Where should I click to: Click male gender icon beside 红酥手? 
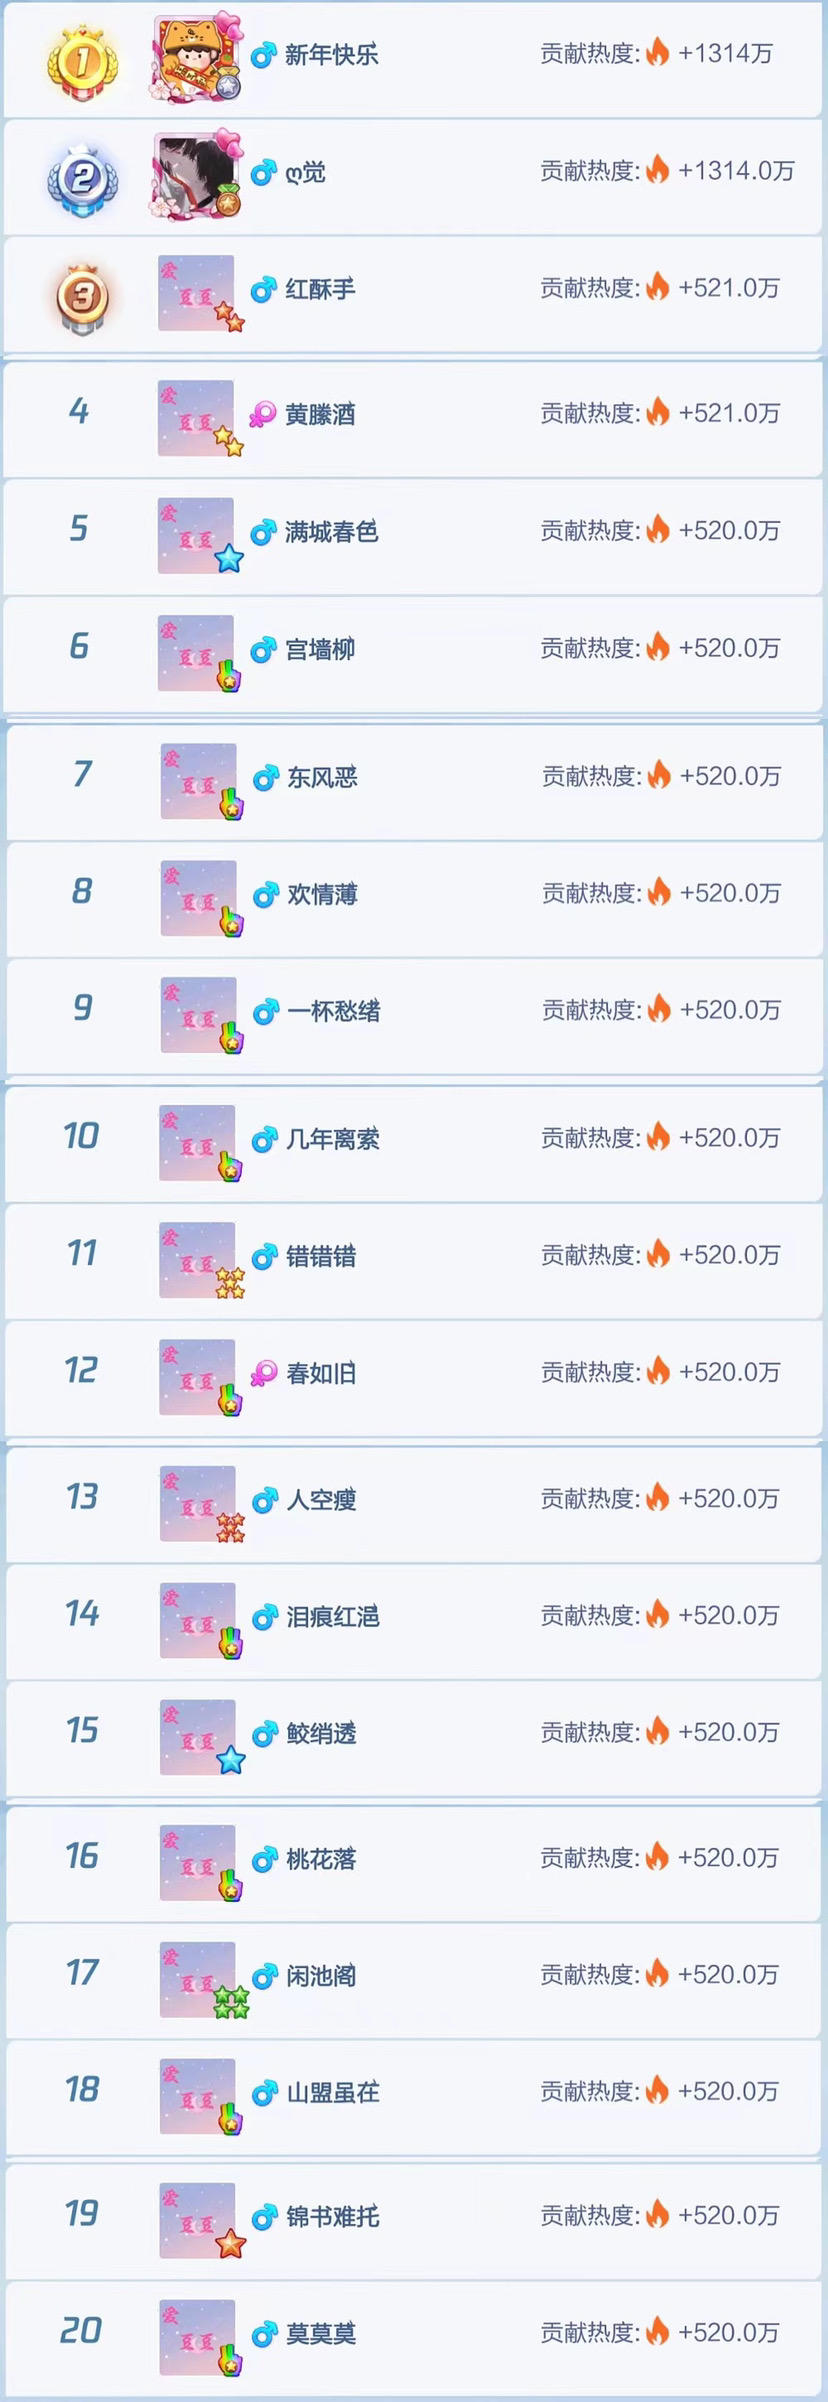(x=263, y=290)
